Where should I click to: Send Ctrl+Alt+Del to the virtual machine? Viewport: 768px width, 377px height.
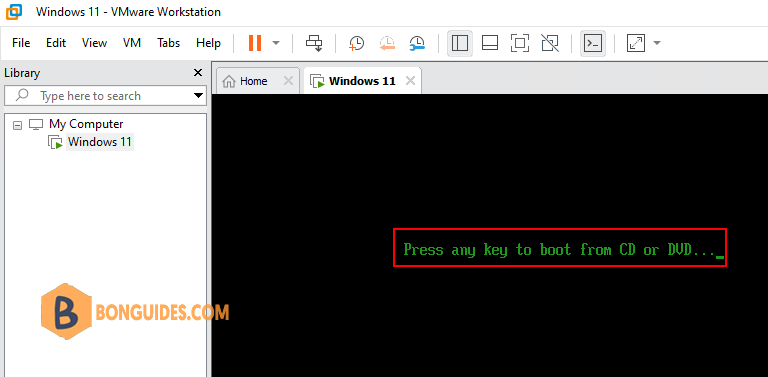click(x=314, y=43)
